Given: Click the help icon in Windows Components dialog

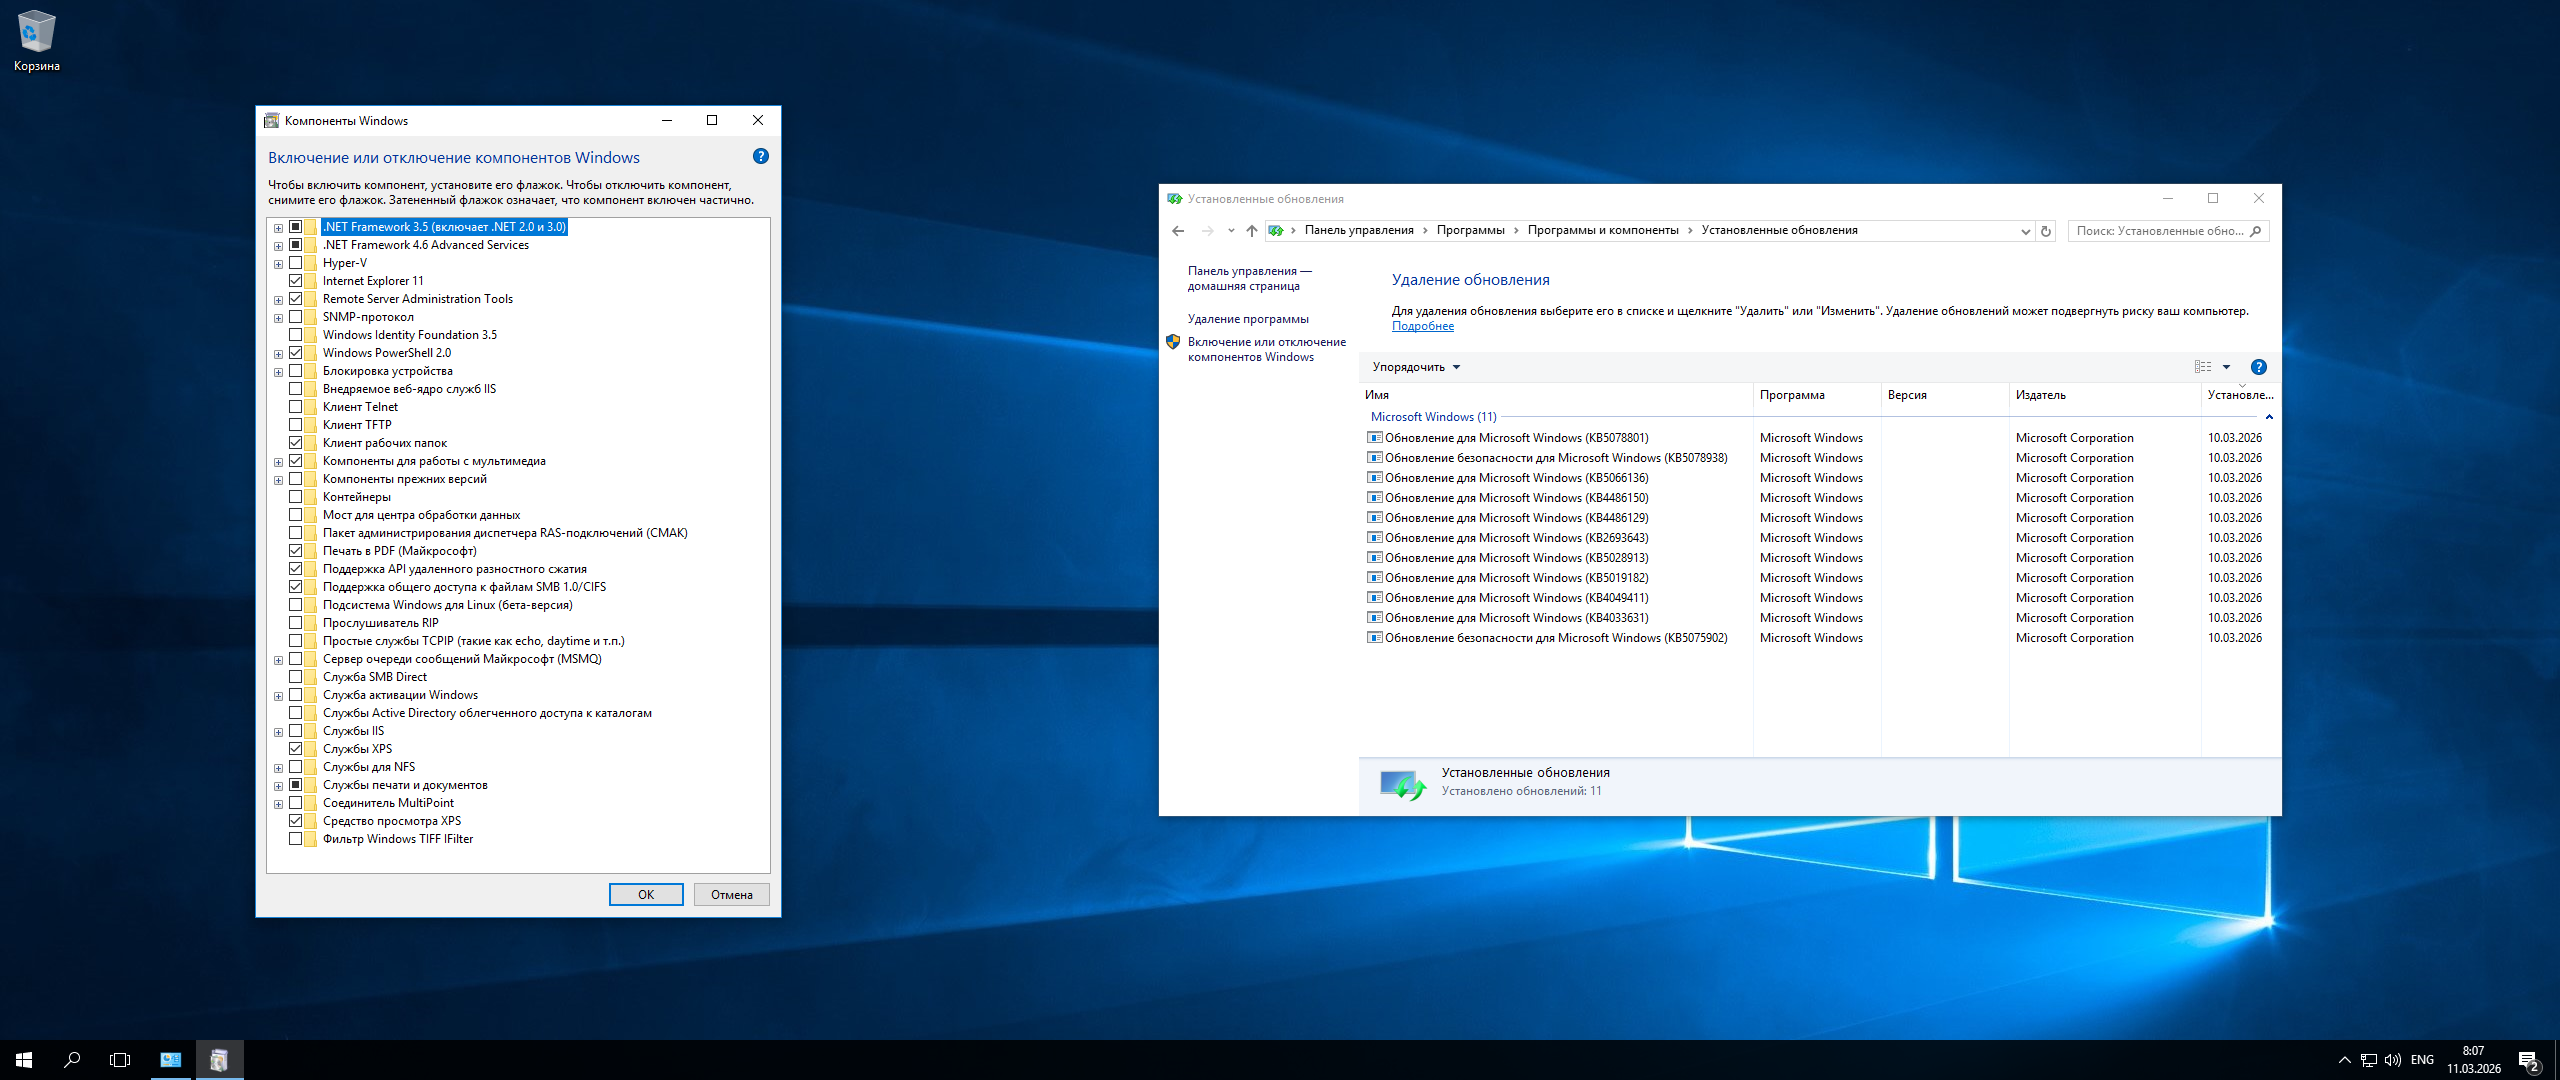Looking at the screenshot, I should click(760, 157).
